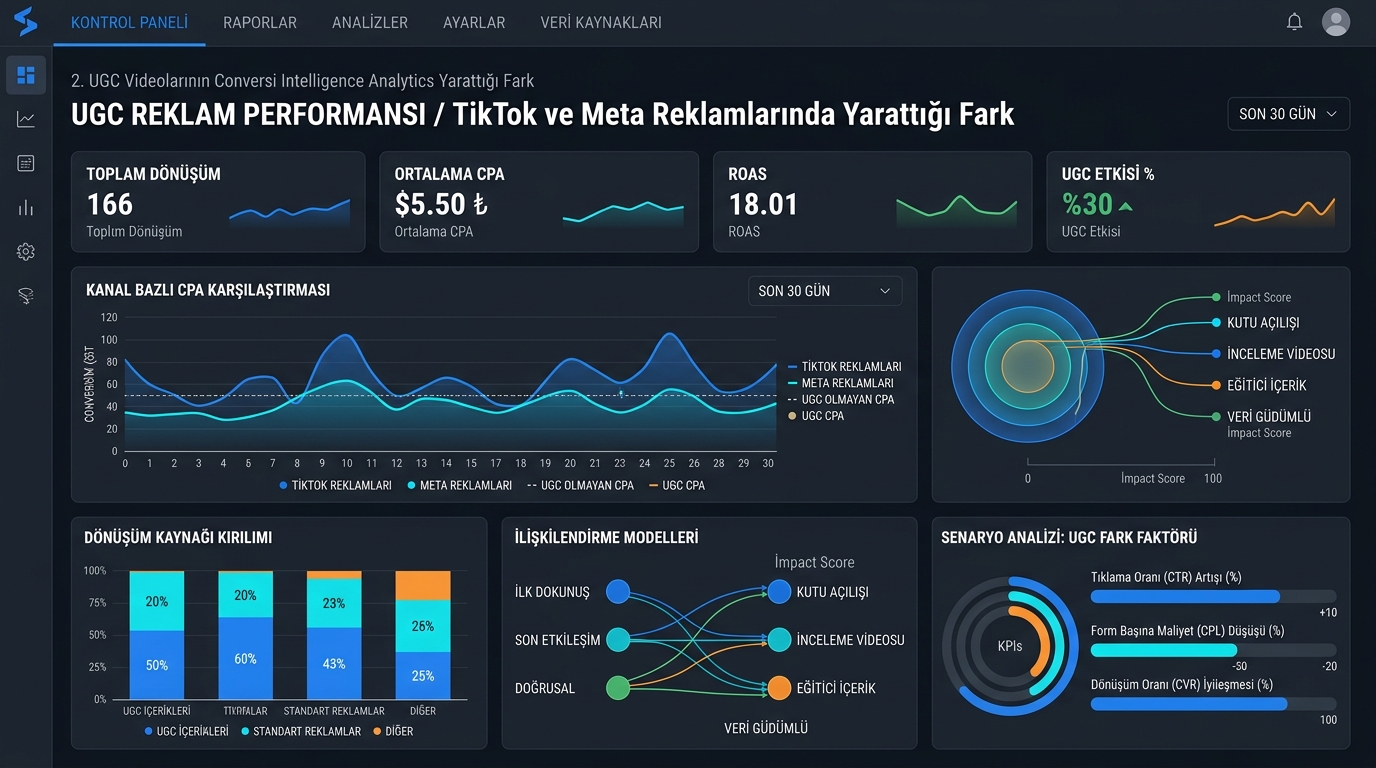The width and height of the screenshot is (1376, 768).
Task: Click the 50% bar segment
Action: [157, 665]
